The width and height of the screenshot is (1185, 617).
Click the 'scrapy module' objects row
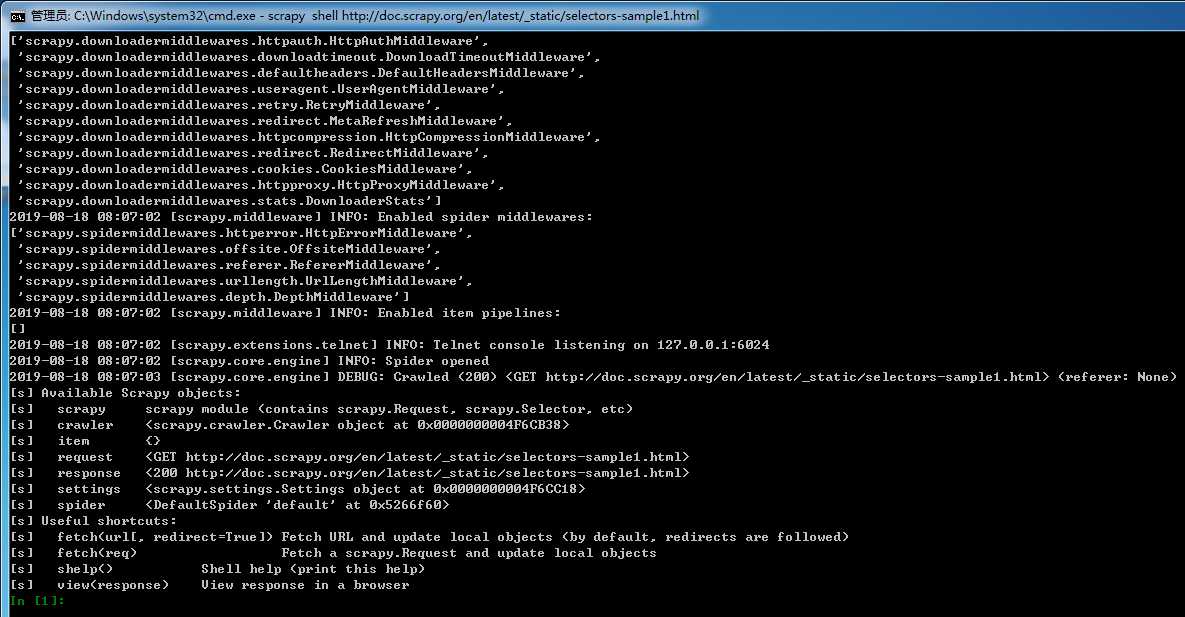(x=322, y=409)
